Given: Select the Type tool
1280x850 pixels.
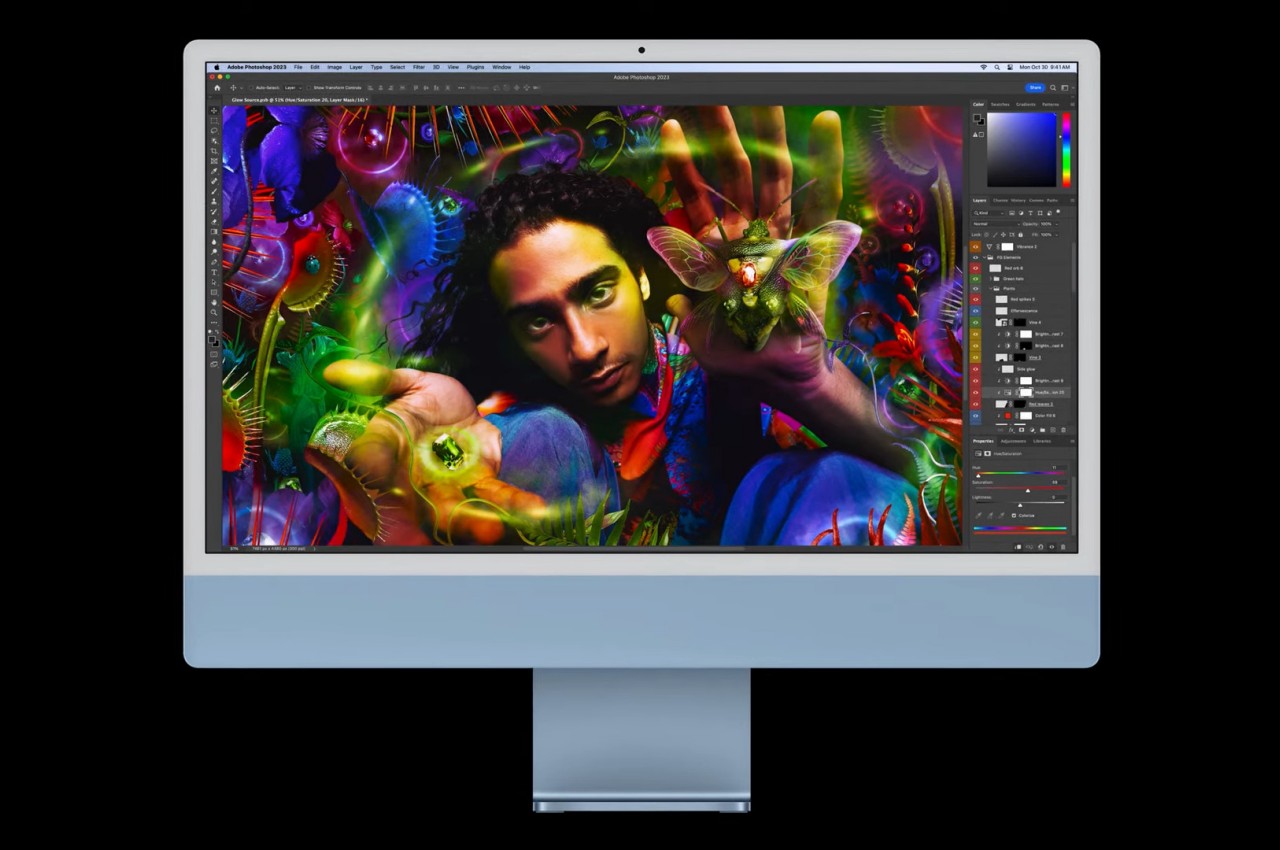Looking at the screenshot, I should pos(214,272).
